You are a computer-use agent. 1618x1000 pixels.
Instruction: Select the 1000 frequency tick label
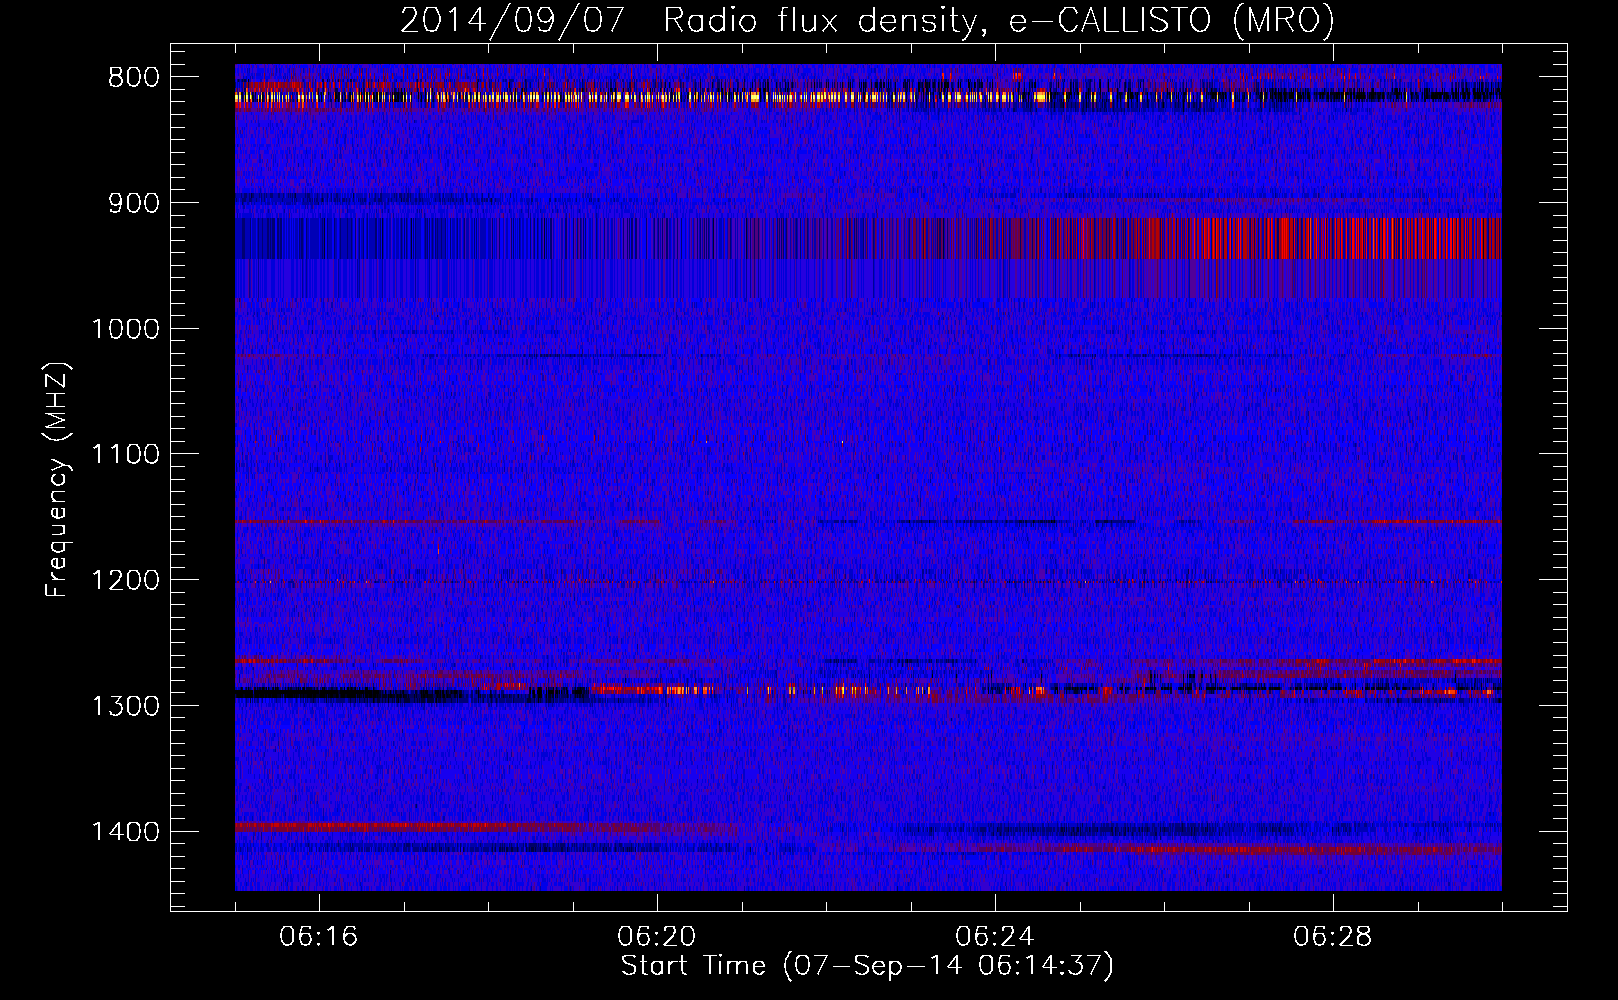125,329
